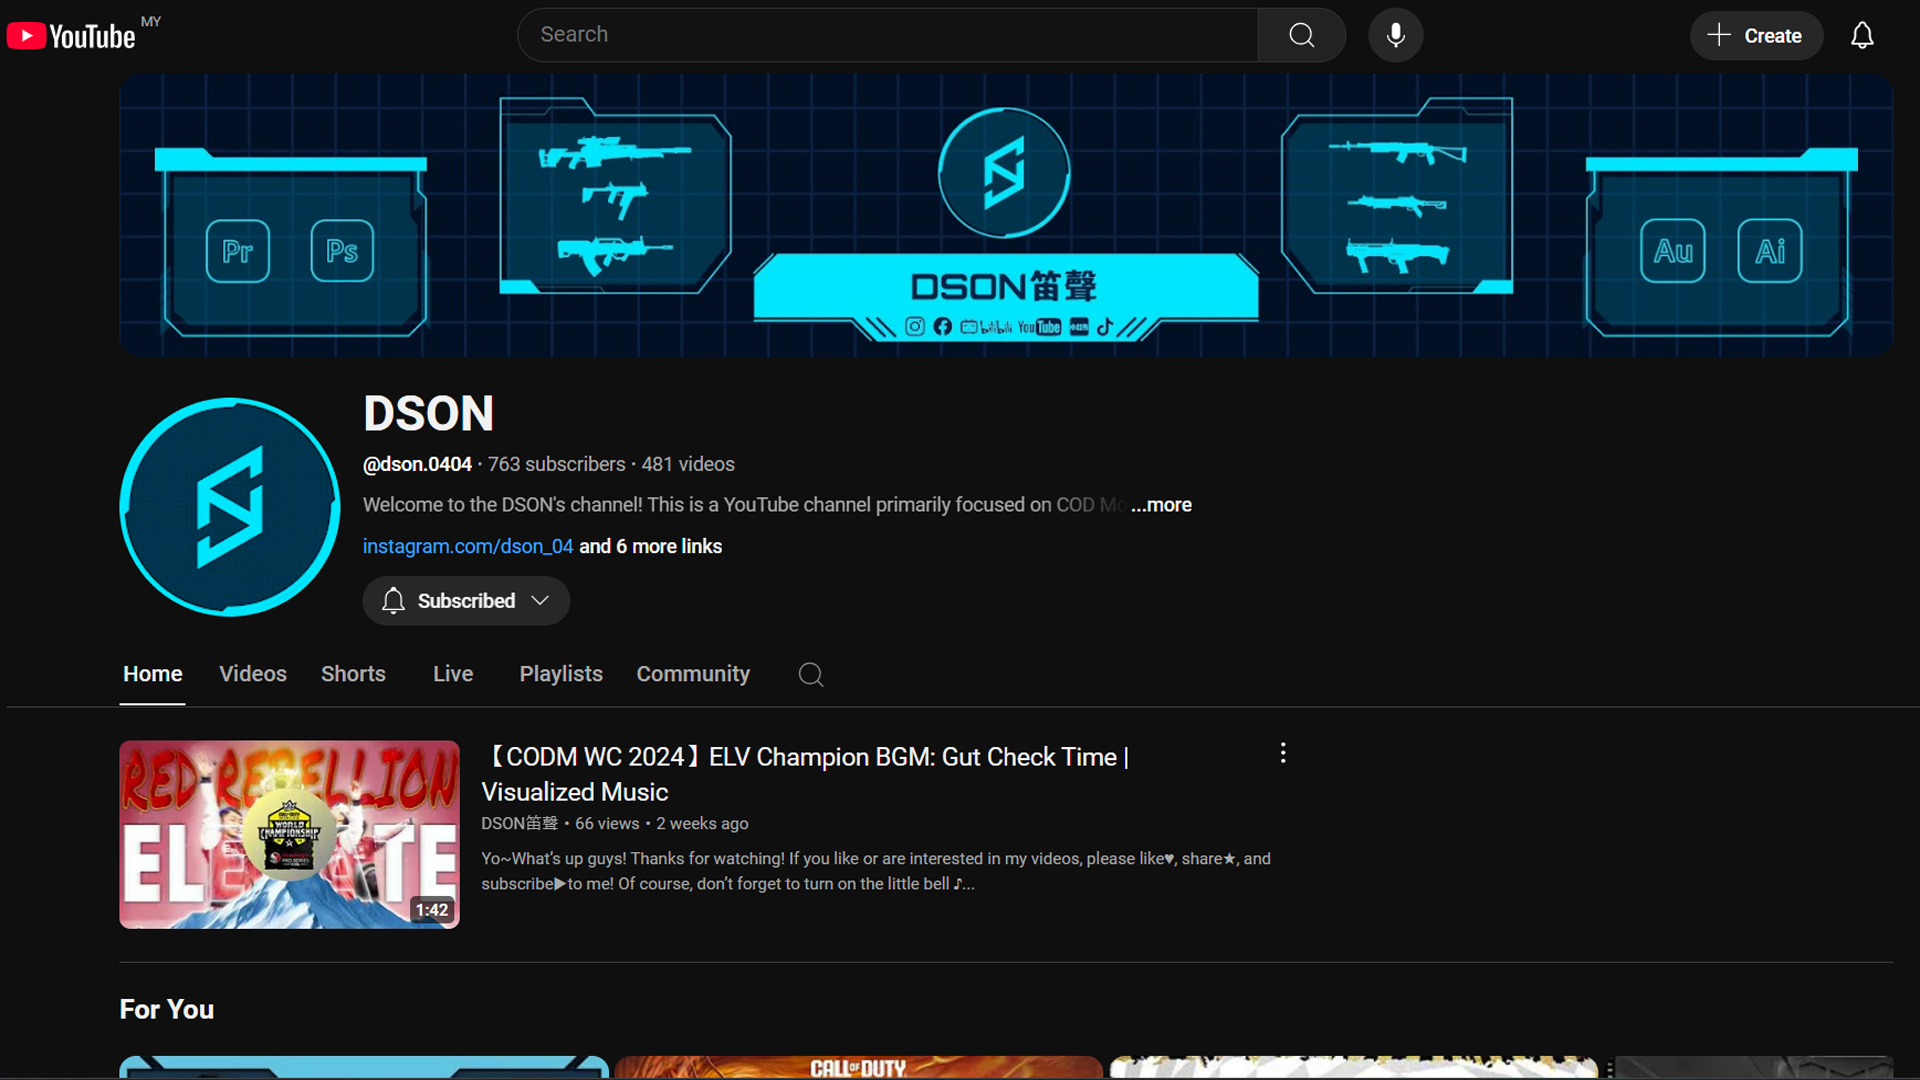Image resolution: width=1920 pixels, height=1080 pixels.
Task: Switch to the Videos tab
Action: point(252,674)
